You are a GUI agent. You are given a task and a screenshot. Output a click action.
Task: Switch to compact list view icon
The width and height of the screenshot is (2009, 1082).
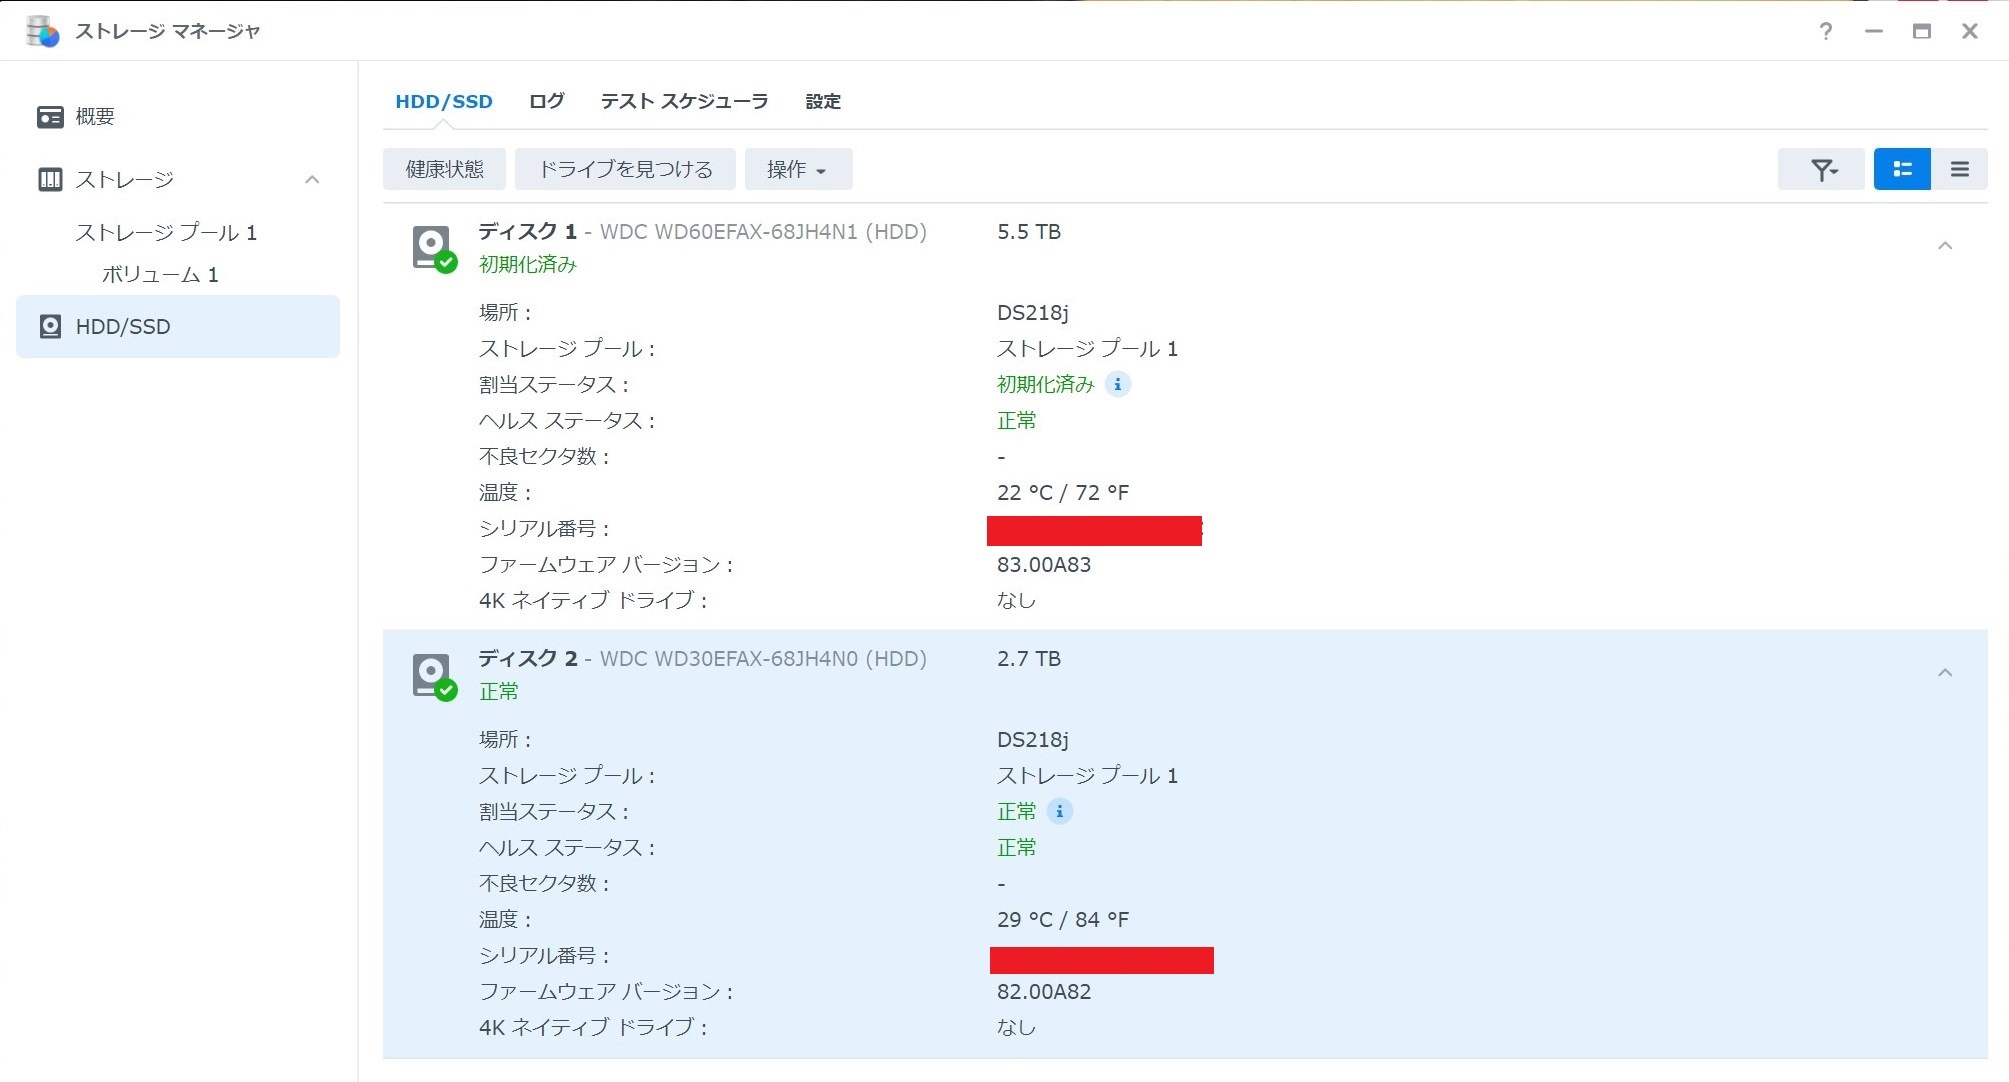pyautogui.click(x=1959, y=170)
